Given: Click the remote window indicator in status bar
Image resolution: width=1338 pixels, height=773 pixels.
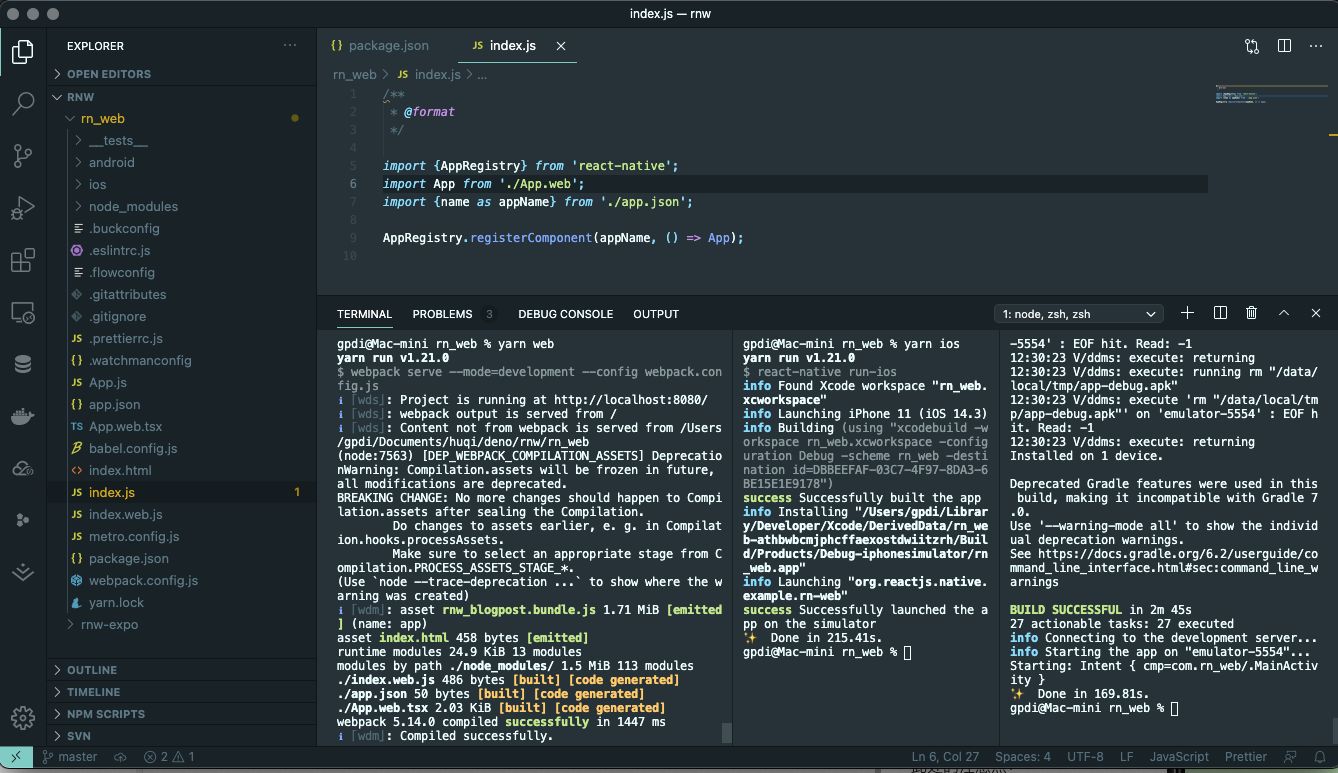Looking at the screenshot, I should [16, 757].
